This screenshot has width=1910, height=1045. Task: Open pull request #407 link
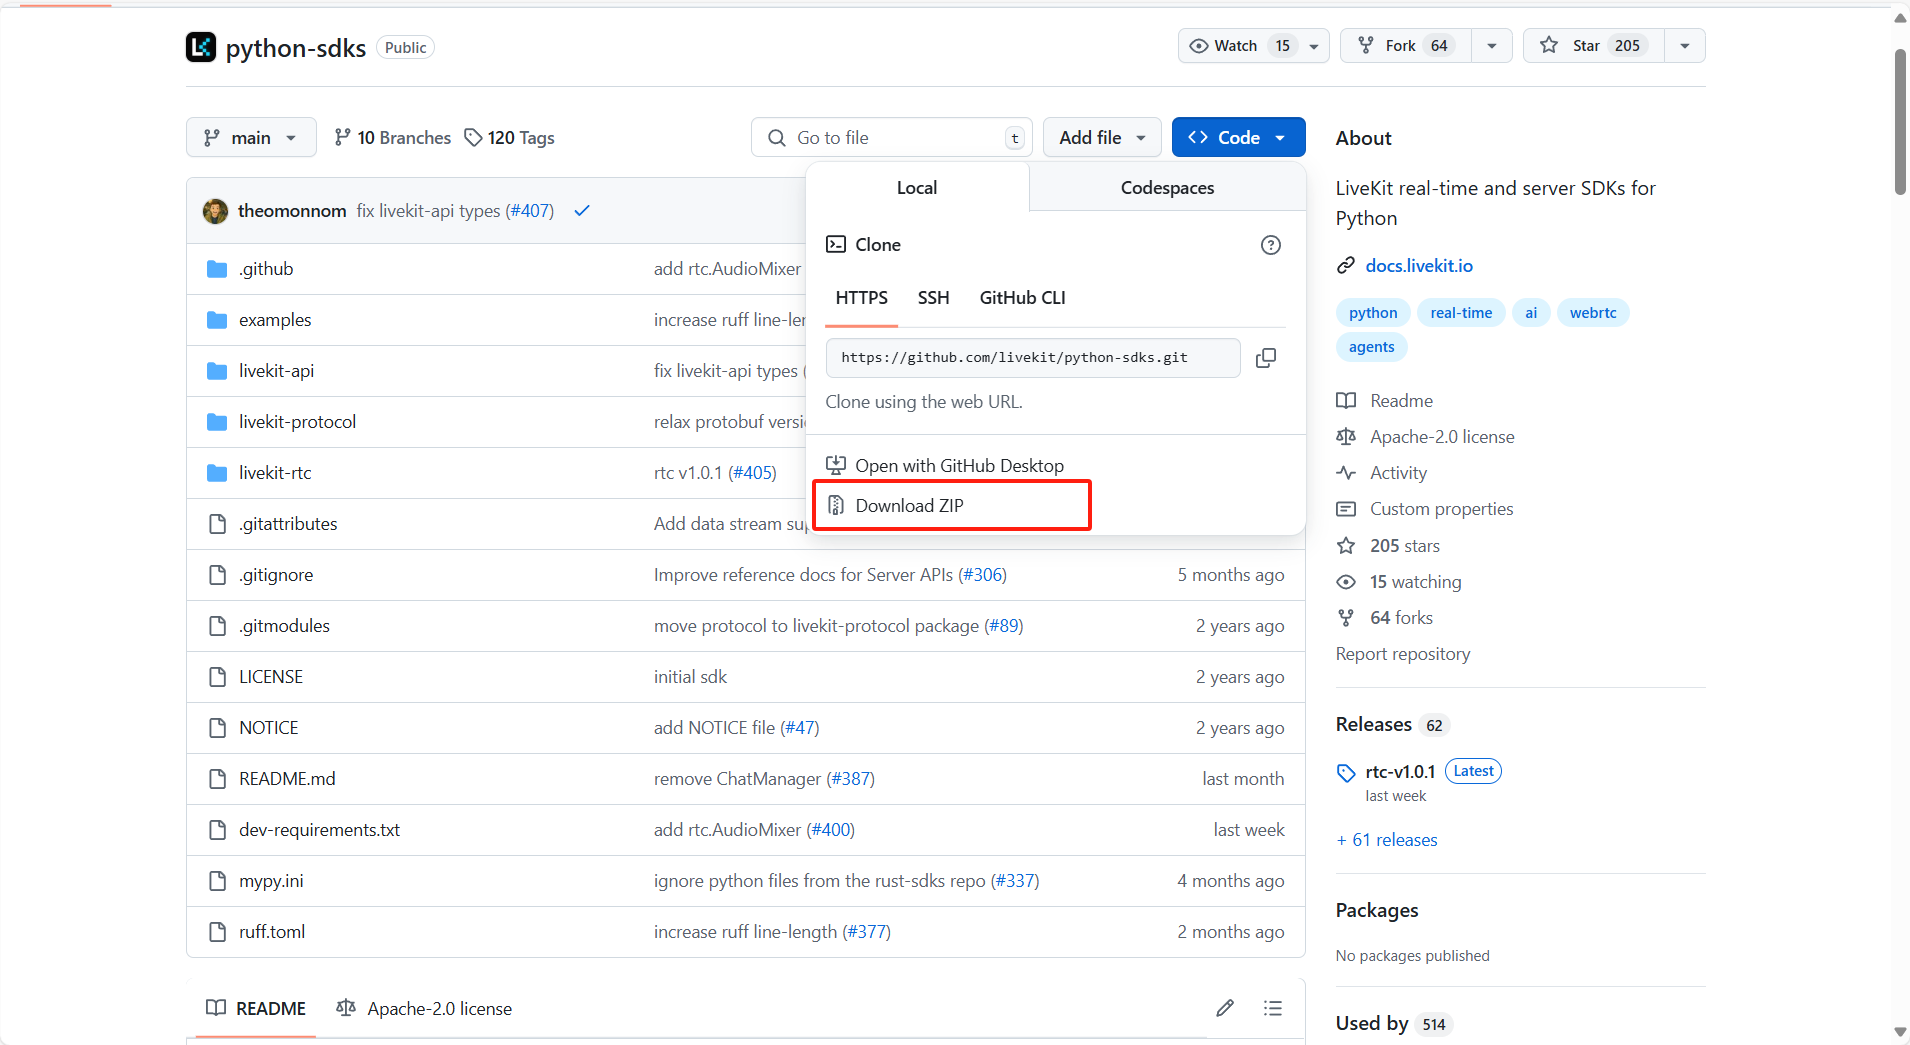pos(530,211)
